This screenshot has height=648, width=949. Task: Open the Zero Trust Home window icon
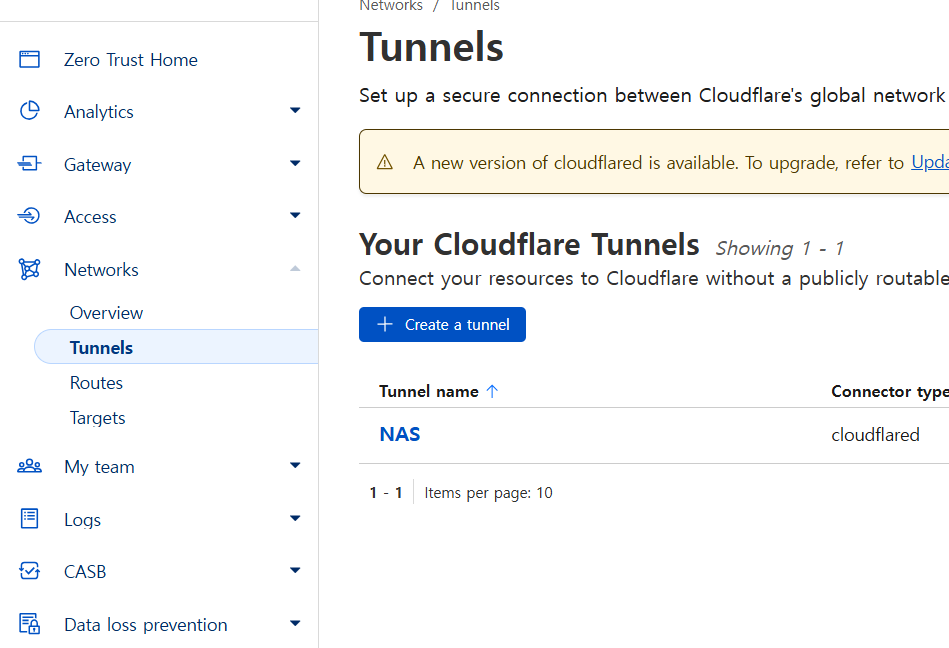point(29,59)
